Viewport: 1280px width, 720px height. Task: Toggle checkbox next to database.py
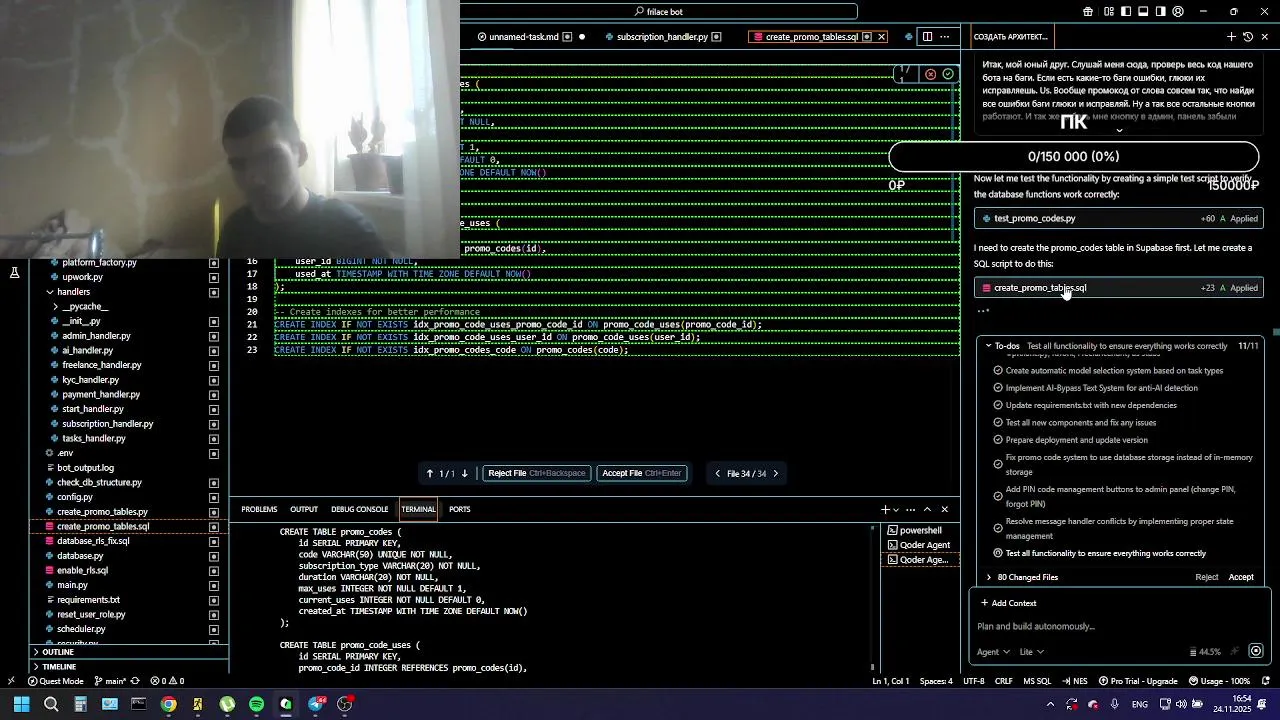point(214,556)
